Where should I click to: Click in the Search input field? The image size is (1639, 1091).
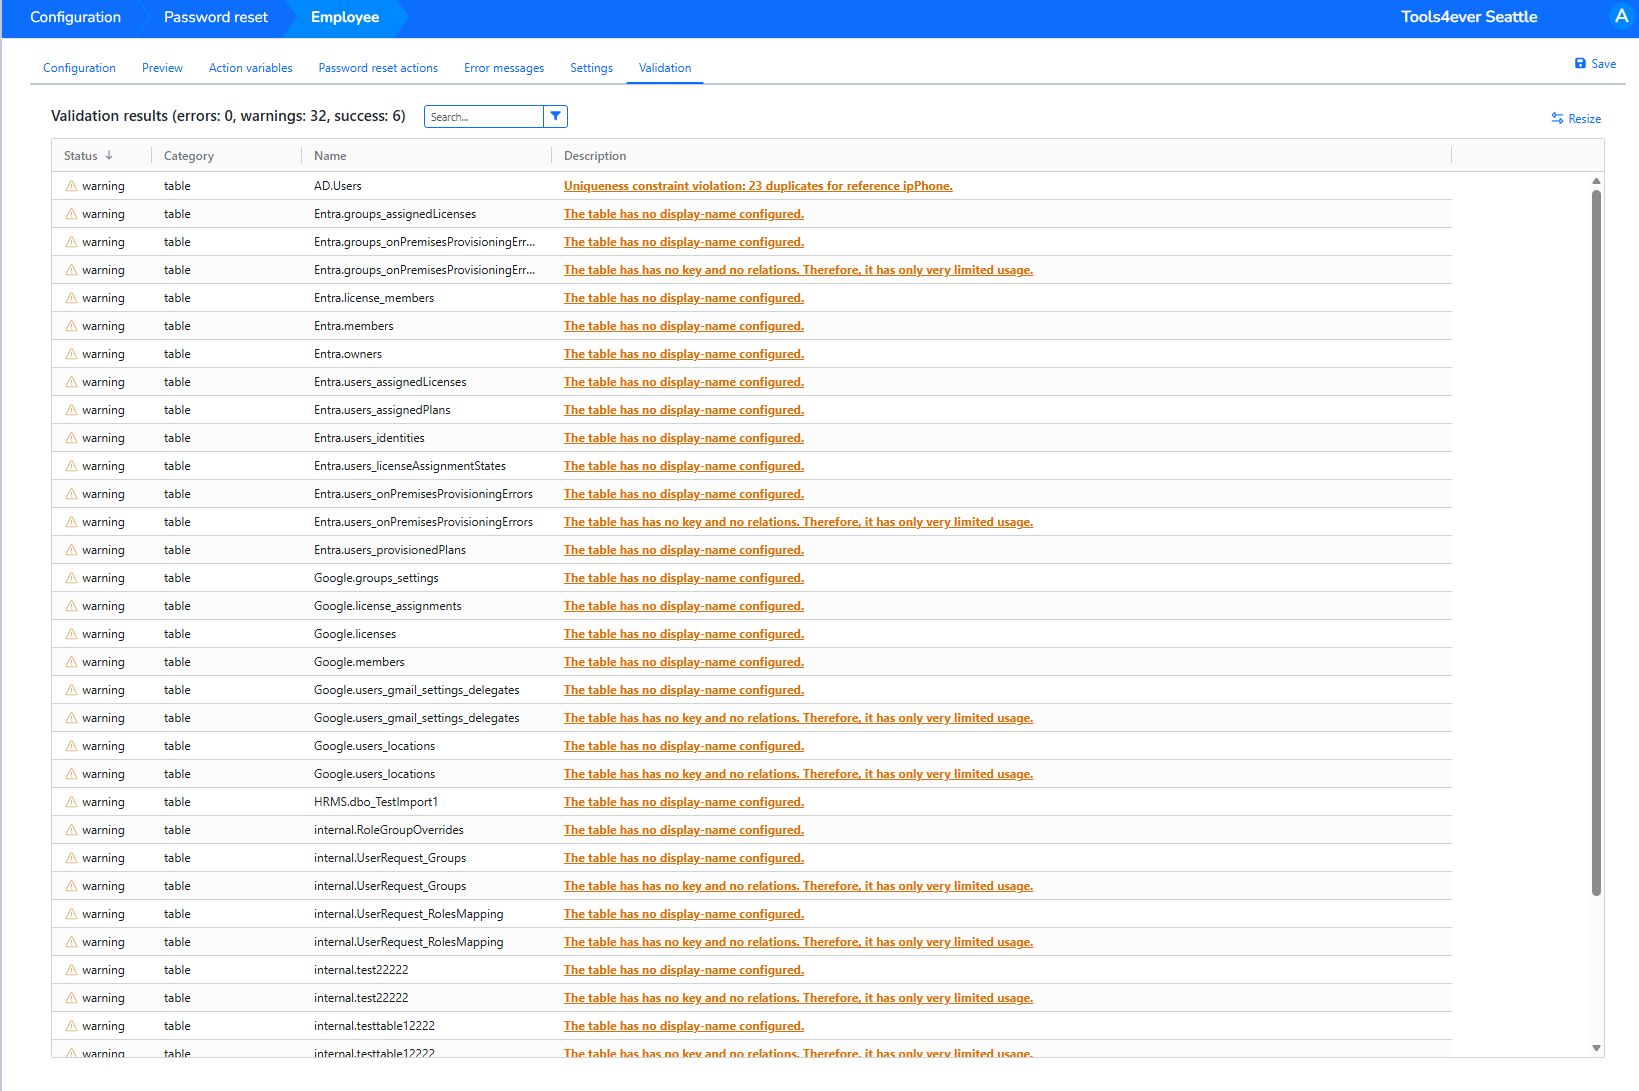484,116
